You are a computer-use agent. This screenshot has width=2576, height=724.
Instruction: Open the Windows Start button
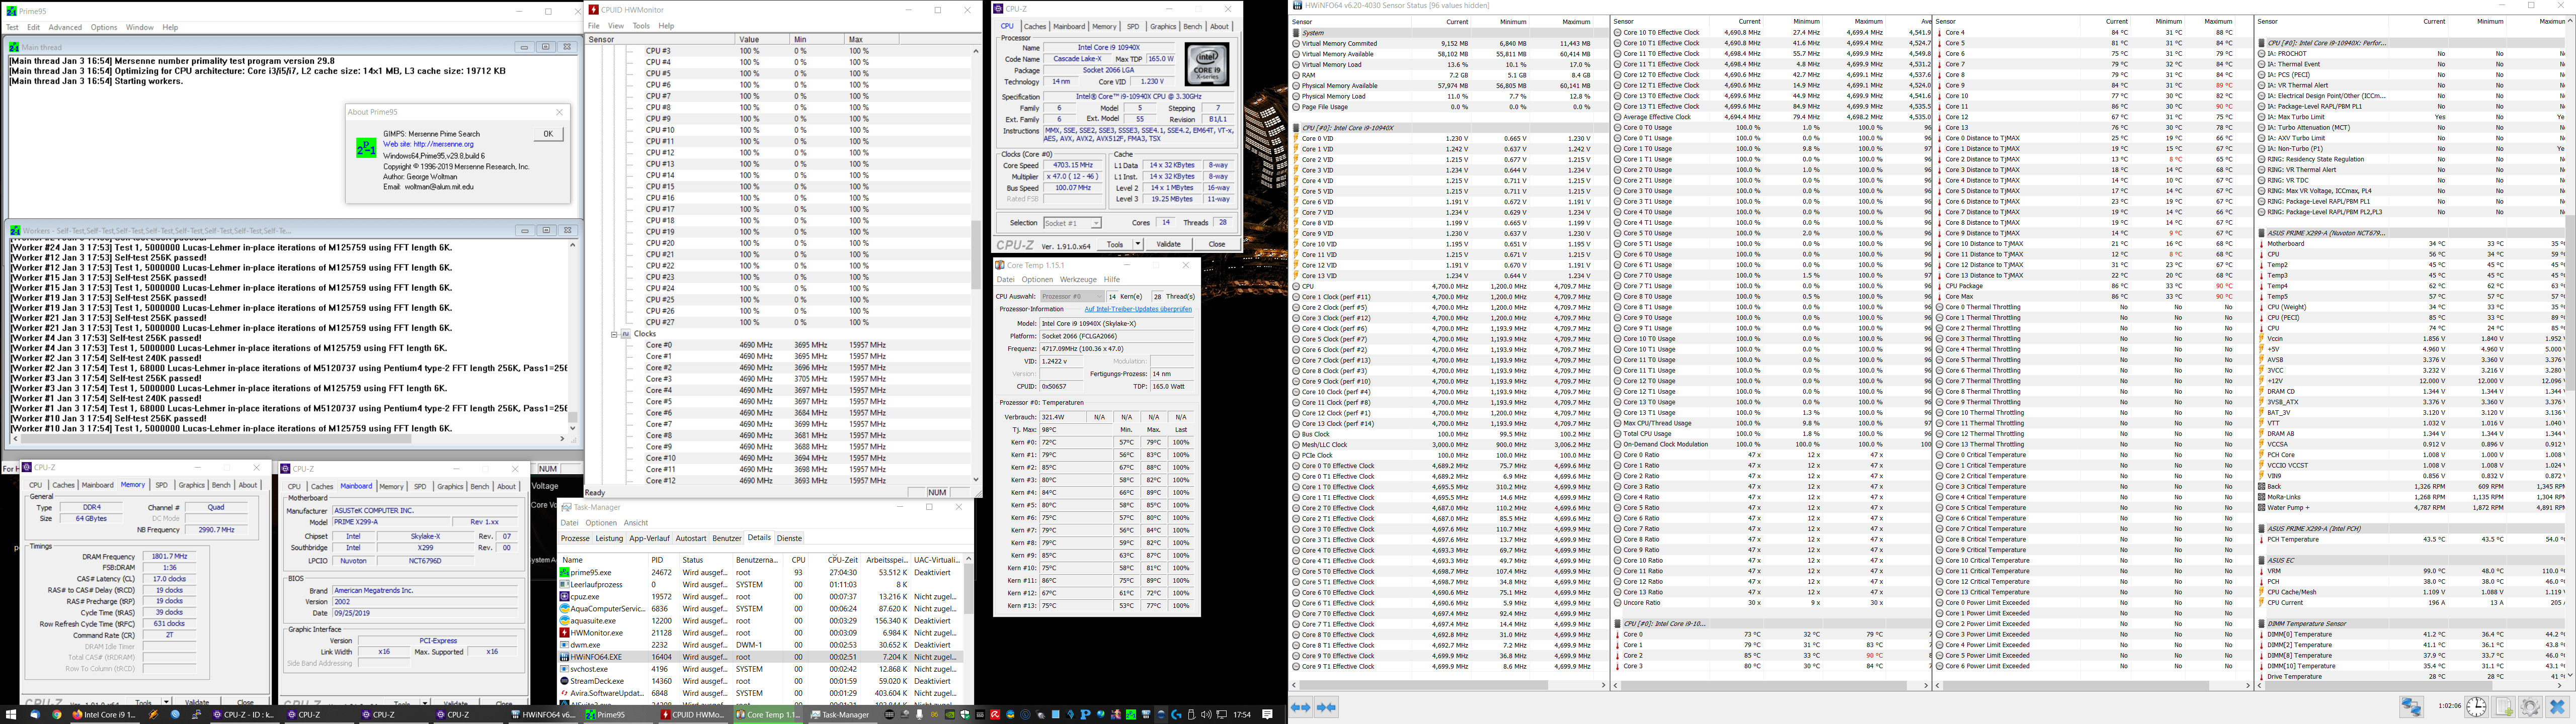pos(10,714)
